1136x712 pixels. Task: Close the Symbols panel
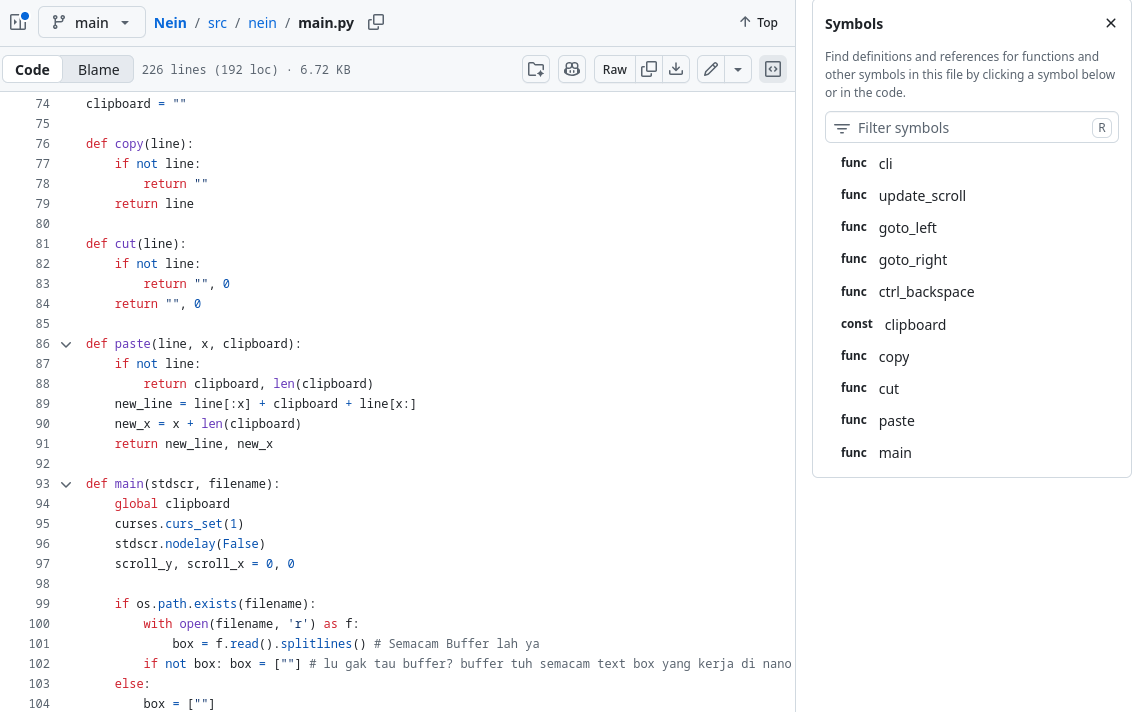1111,23
